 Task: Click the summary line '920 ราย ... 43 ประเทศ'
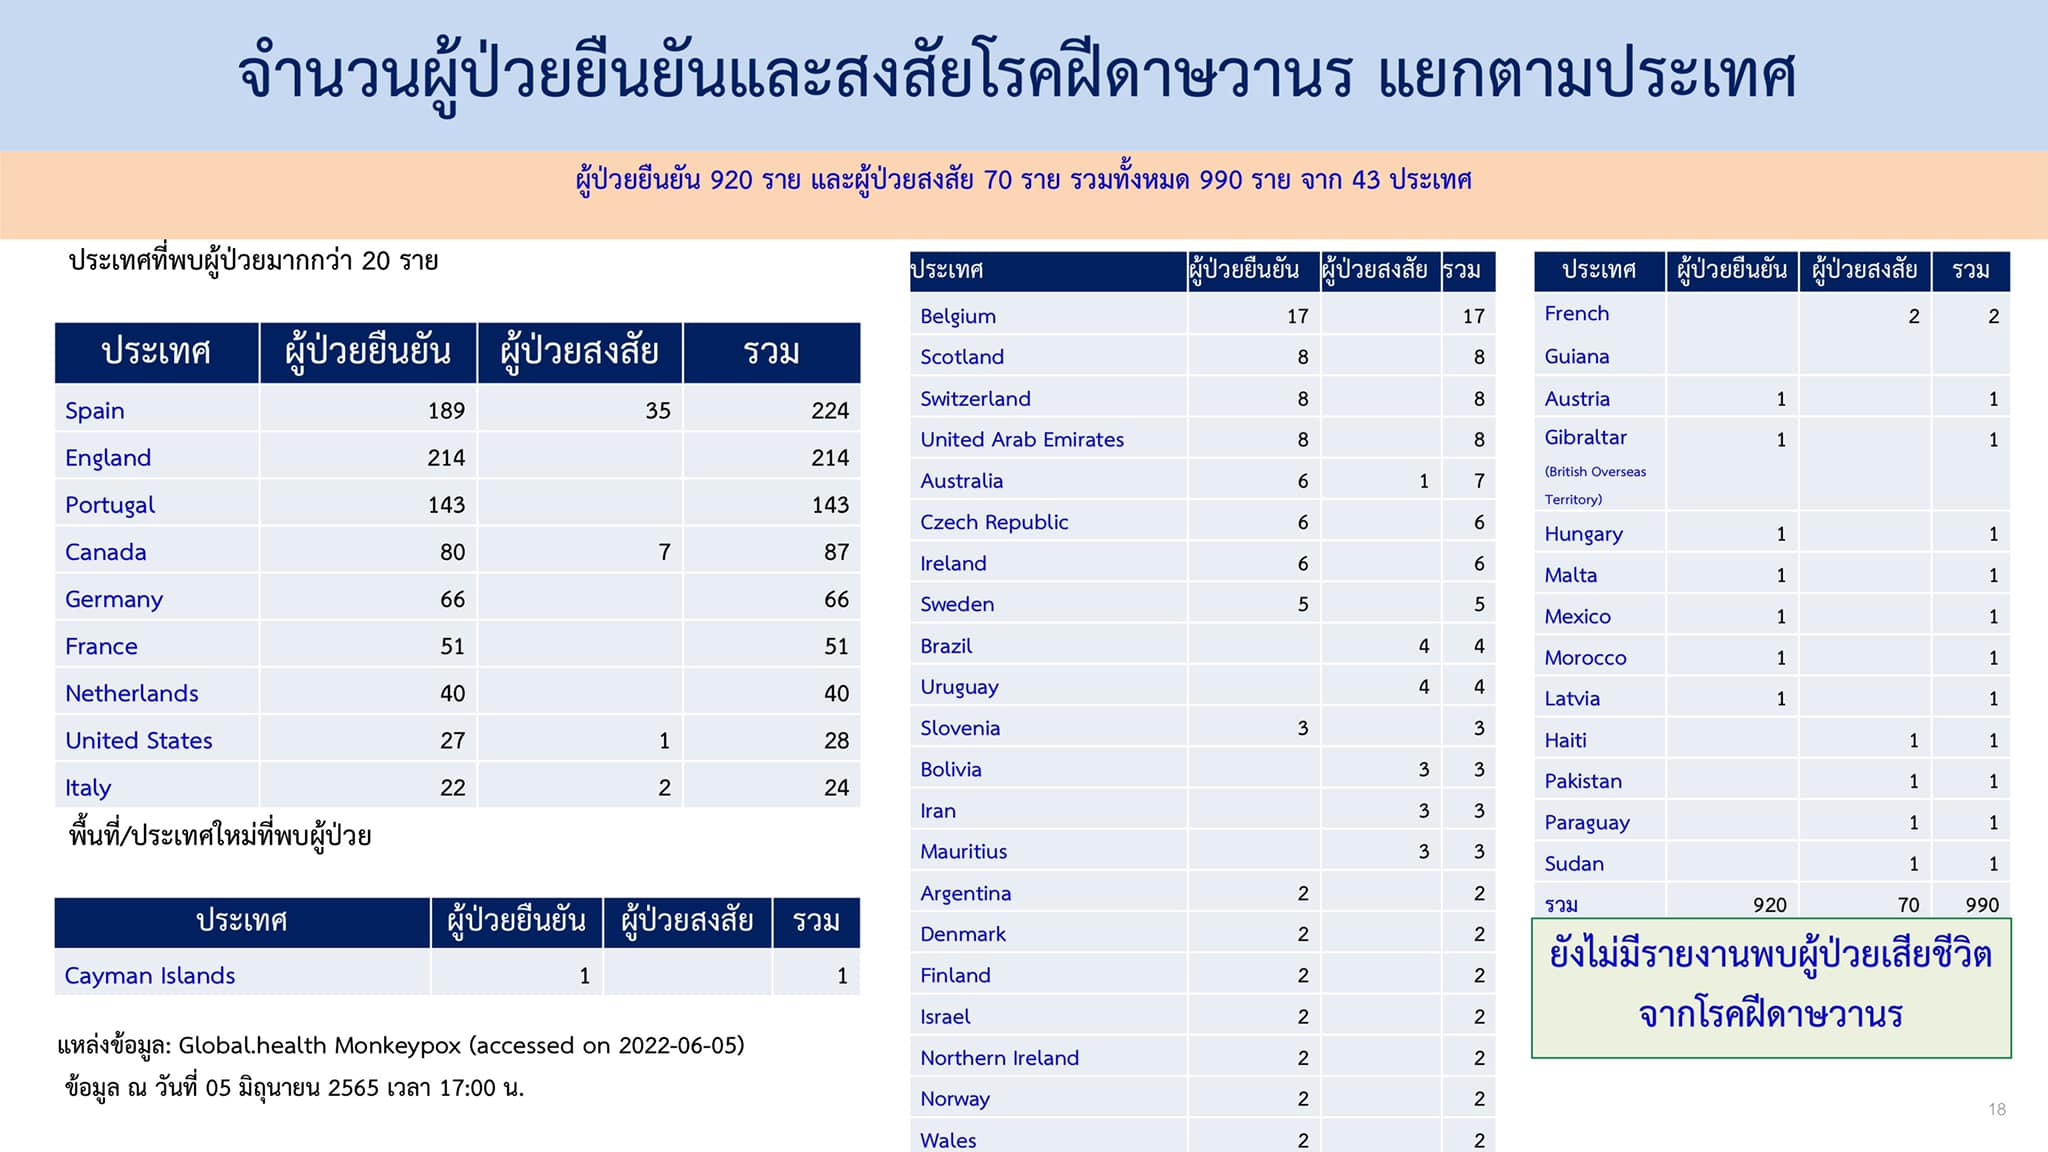click(1024, 181)
